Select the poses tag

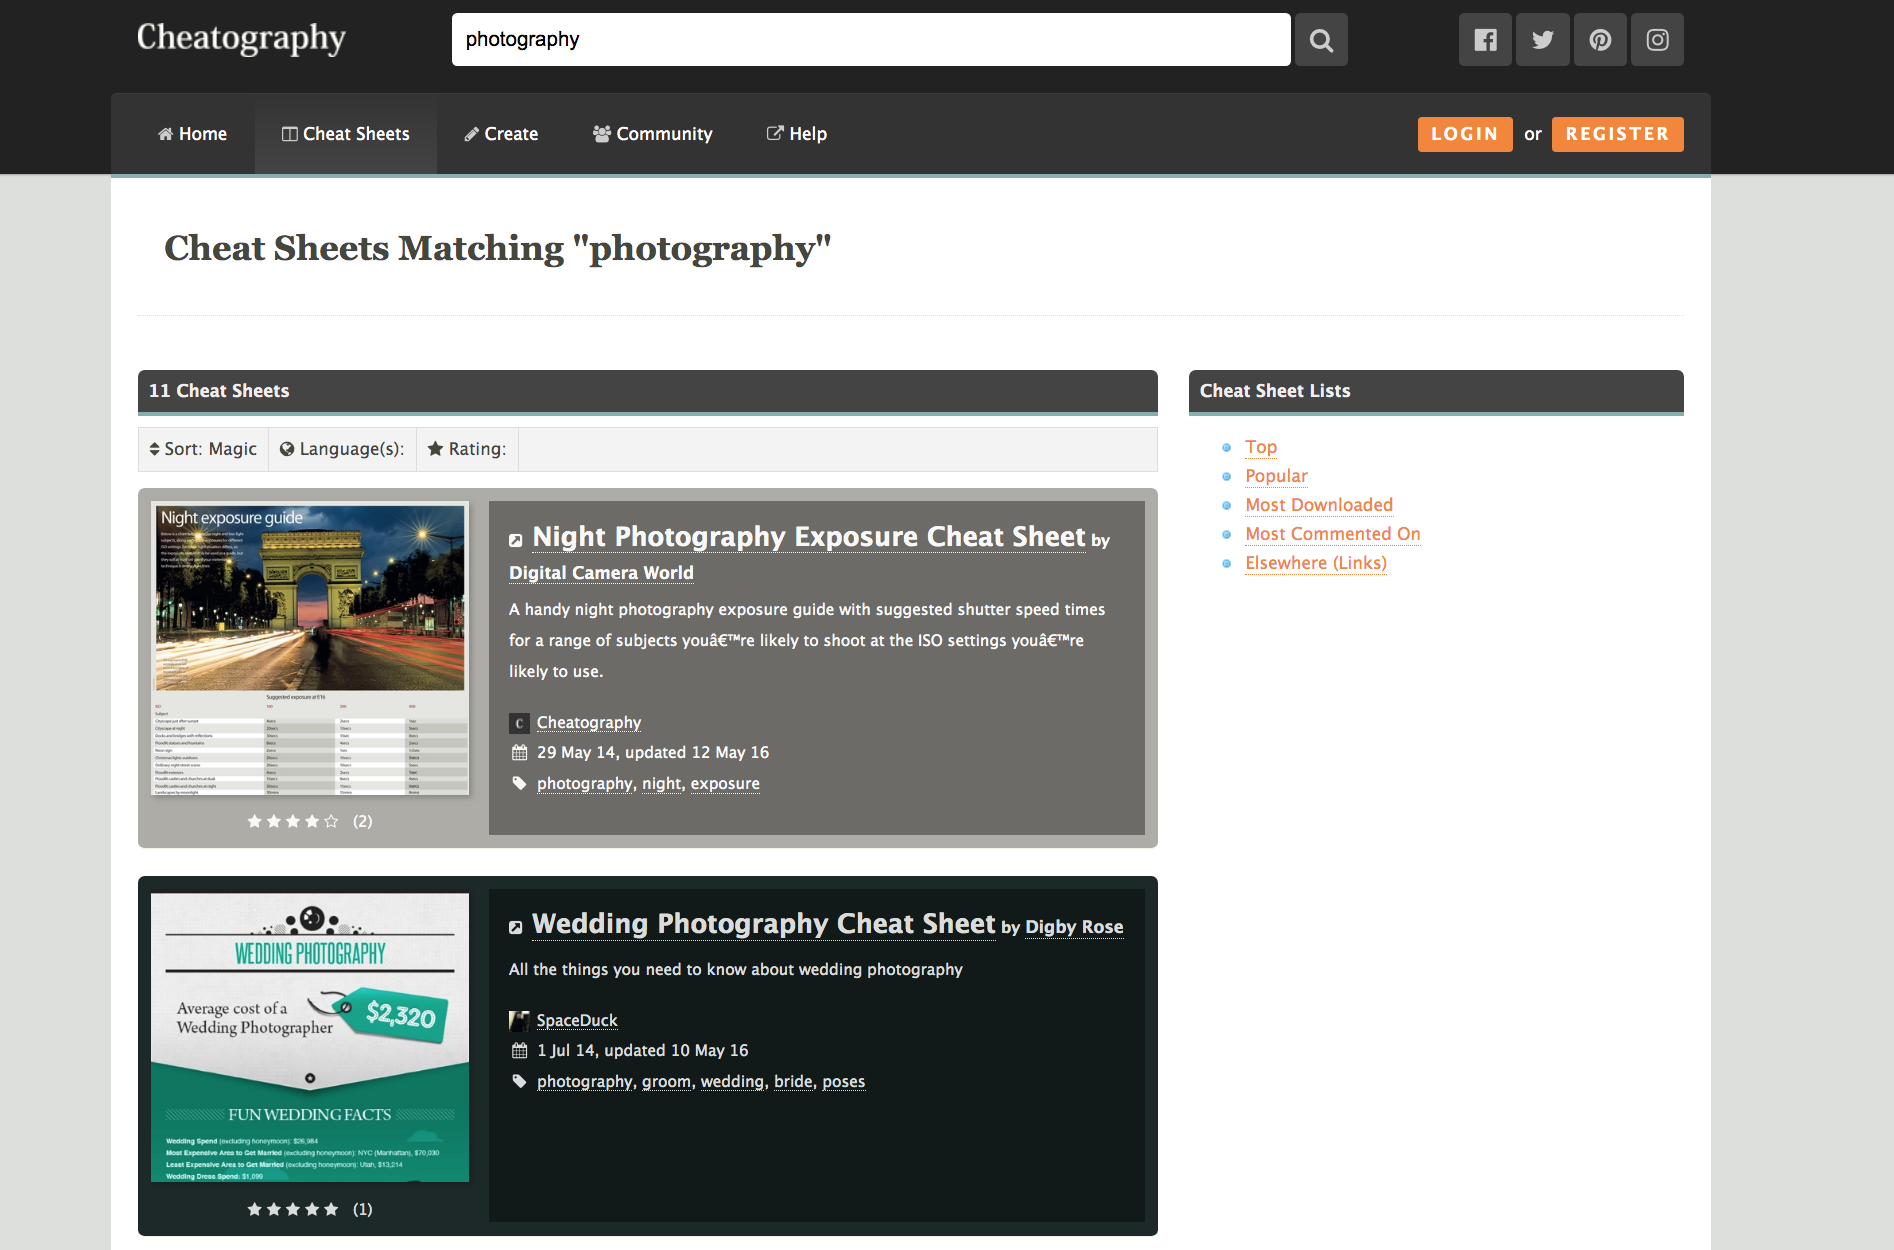844,1082
